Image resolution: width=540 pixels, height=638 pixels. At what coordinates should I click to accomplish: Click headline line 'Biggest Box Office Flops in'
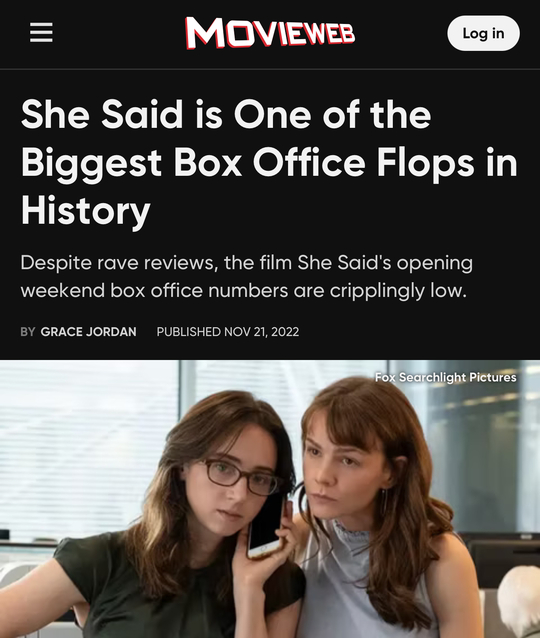[x=269, y=165]
